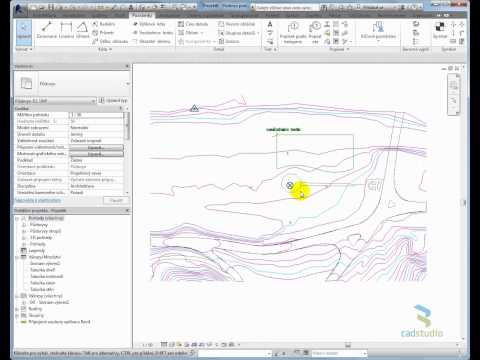
Task: Click the first Edit button in properties
Action: point(96,147)
